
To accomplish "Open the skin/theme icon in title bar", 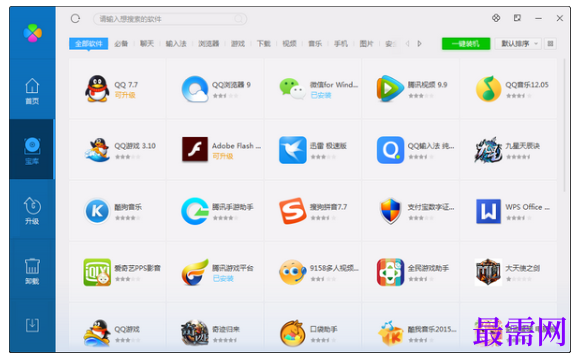I will pos(496,18).
